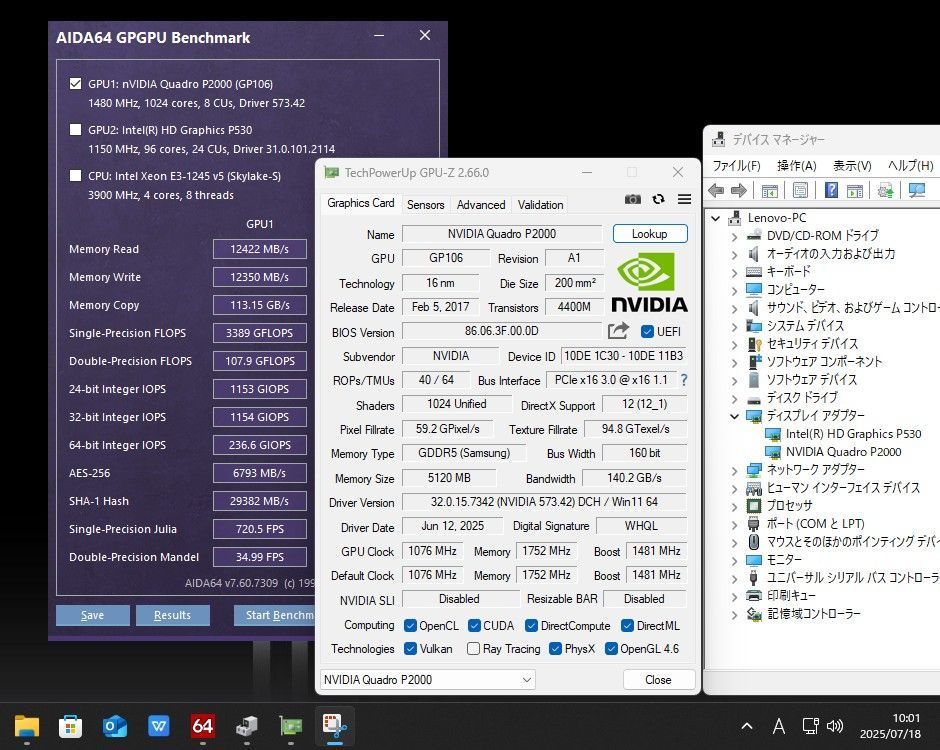Open AIDA64 from the taskbar
The width and height of the screenshot is (940, 750).
(x=203, y=726)
